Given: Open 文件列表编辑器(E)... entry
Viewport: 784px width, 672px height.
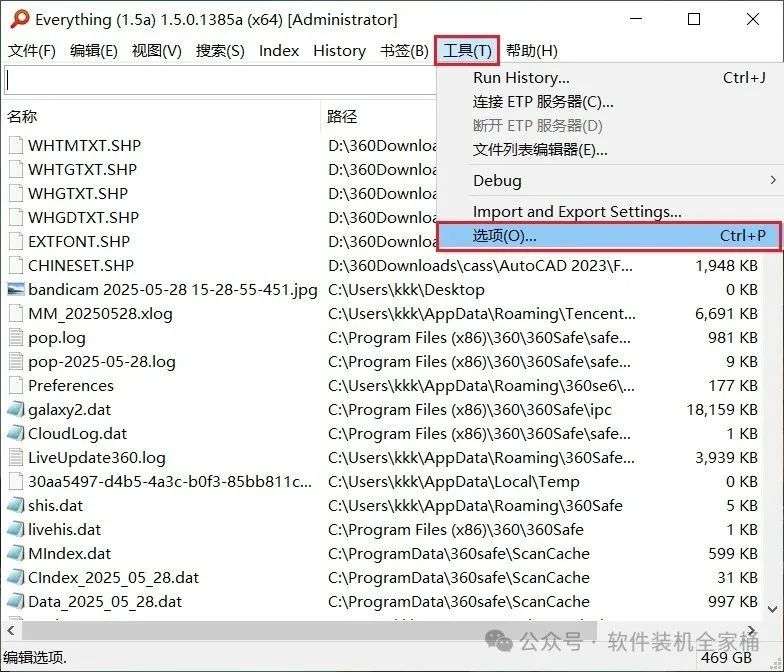Looking at the screenshot, I should pyautogui.click(x=609, y=150).
